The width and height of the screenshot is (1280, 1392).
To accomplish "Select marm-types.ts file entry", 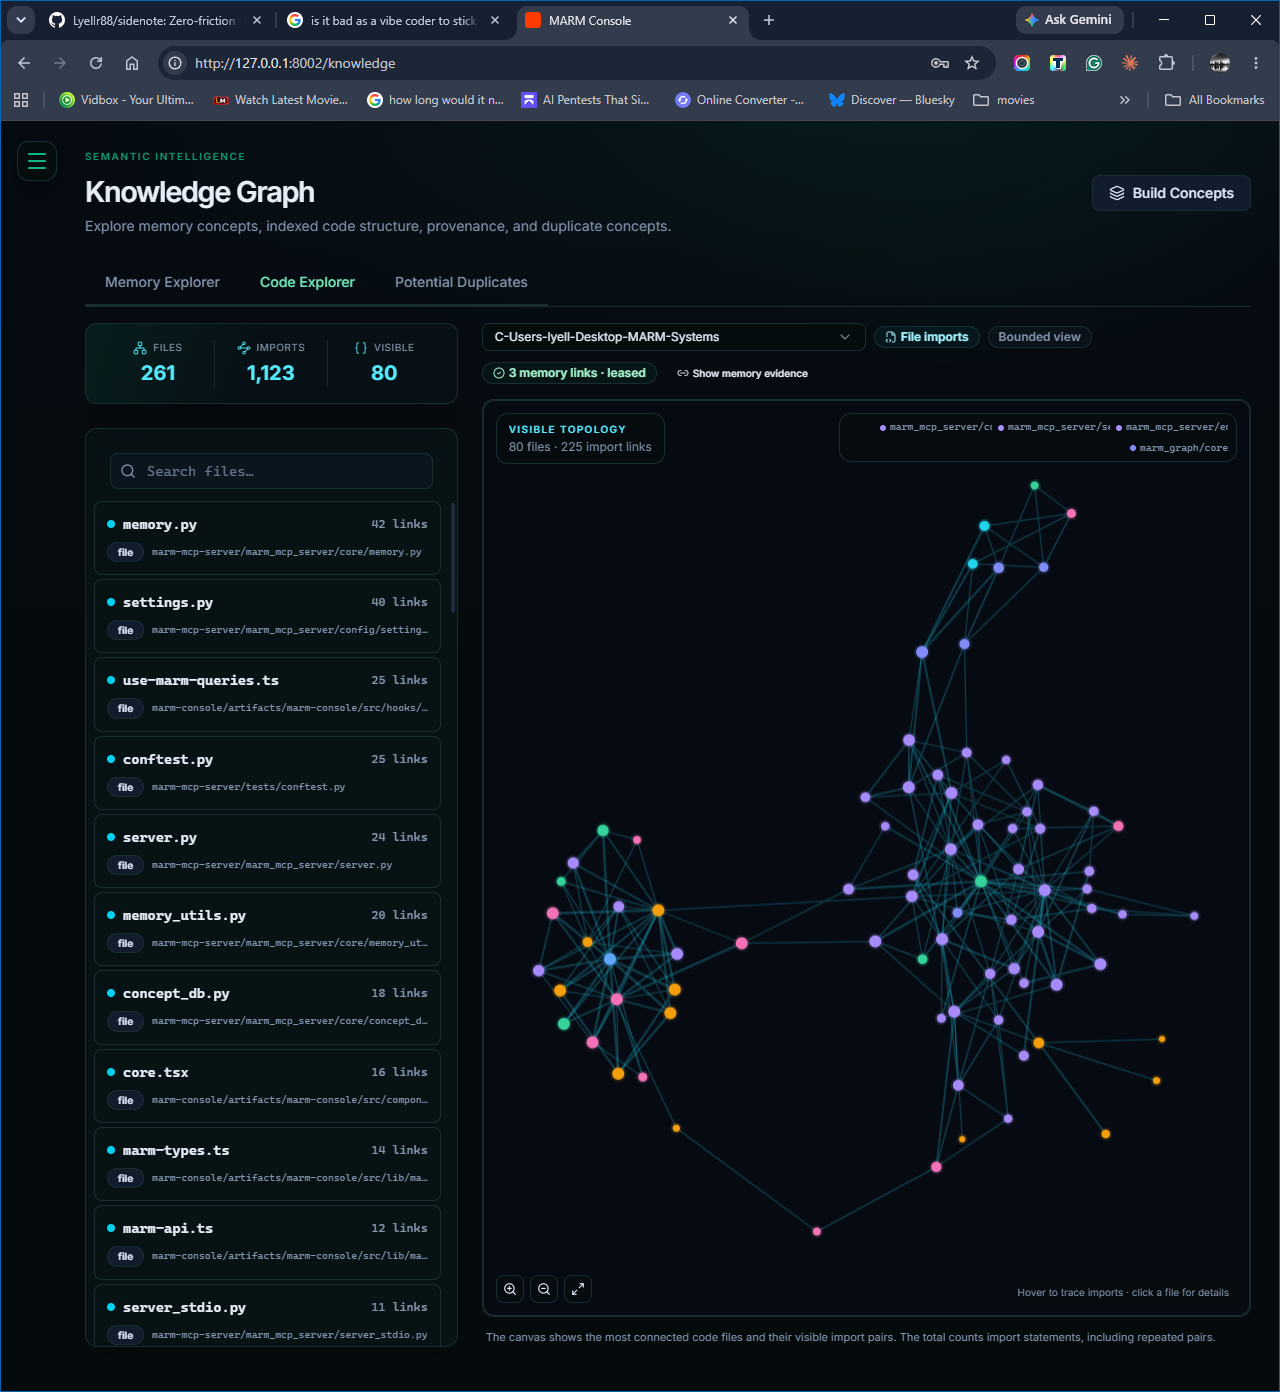I will click(x=267, y=1164).
